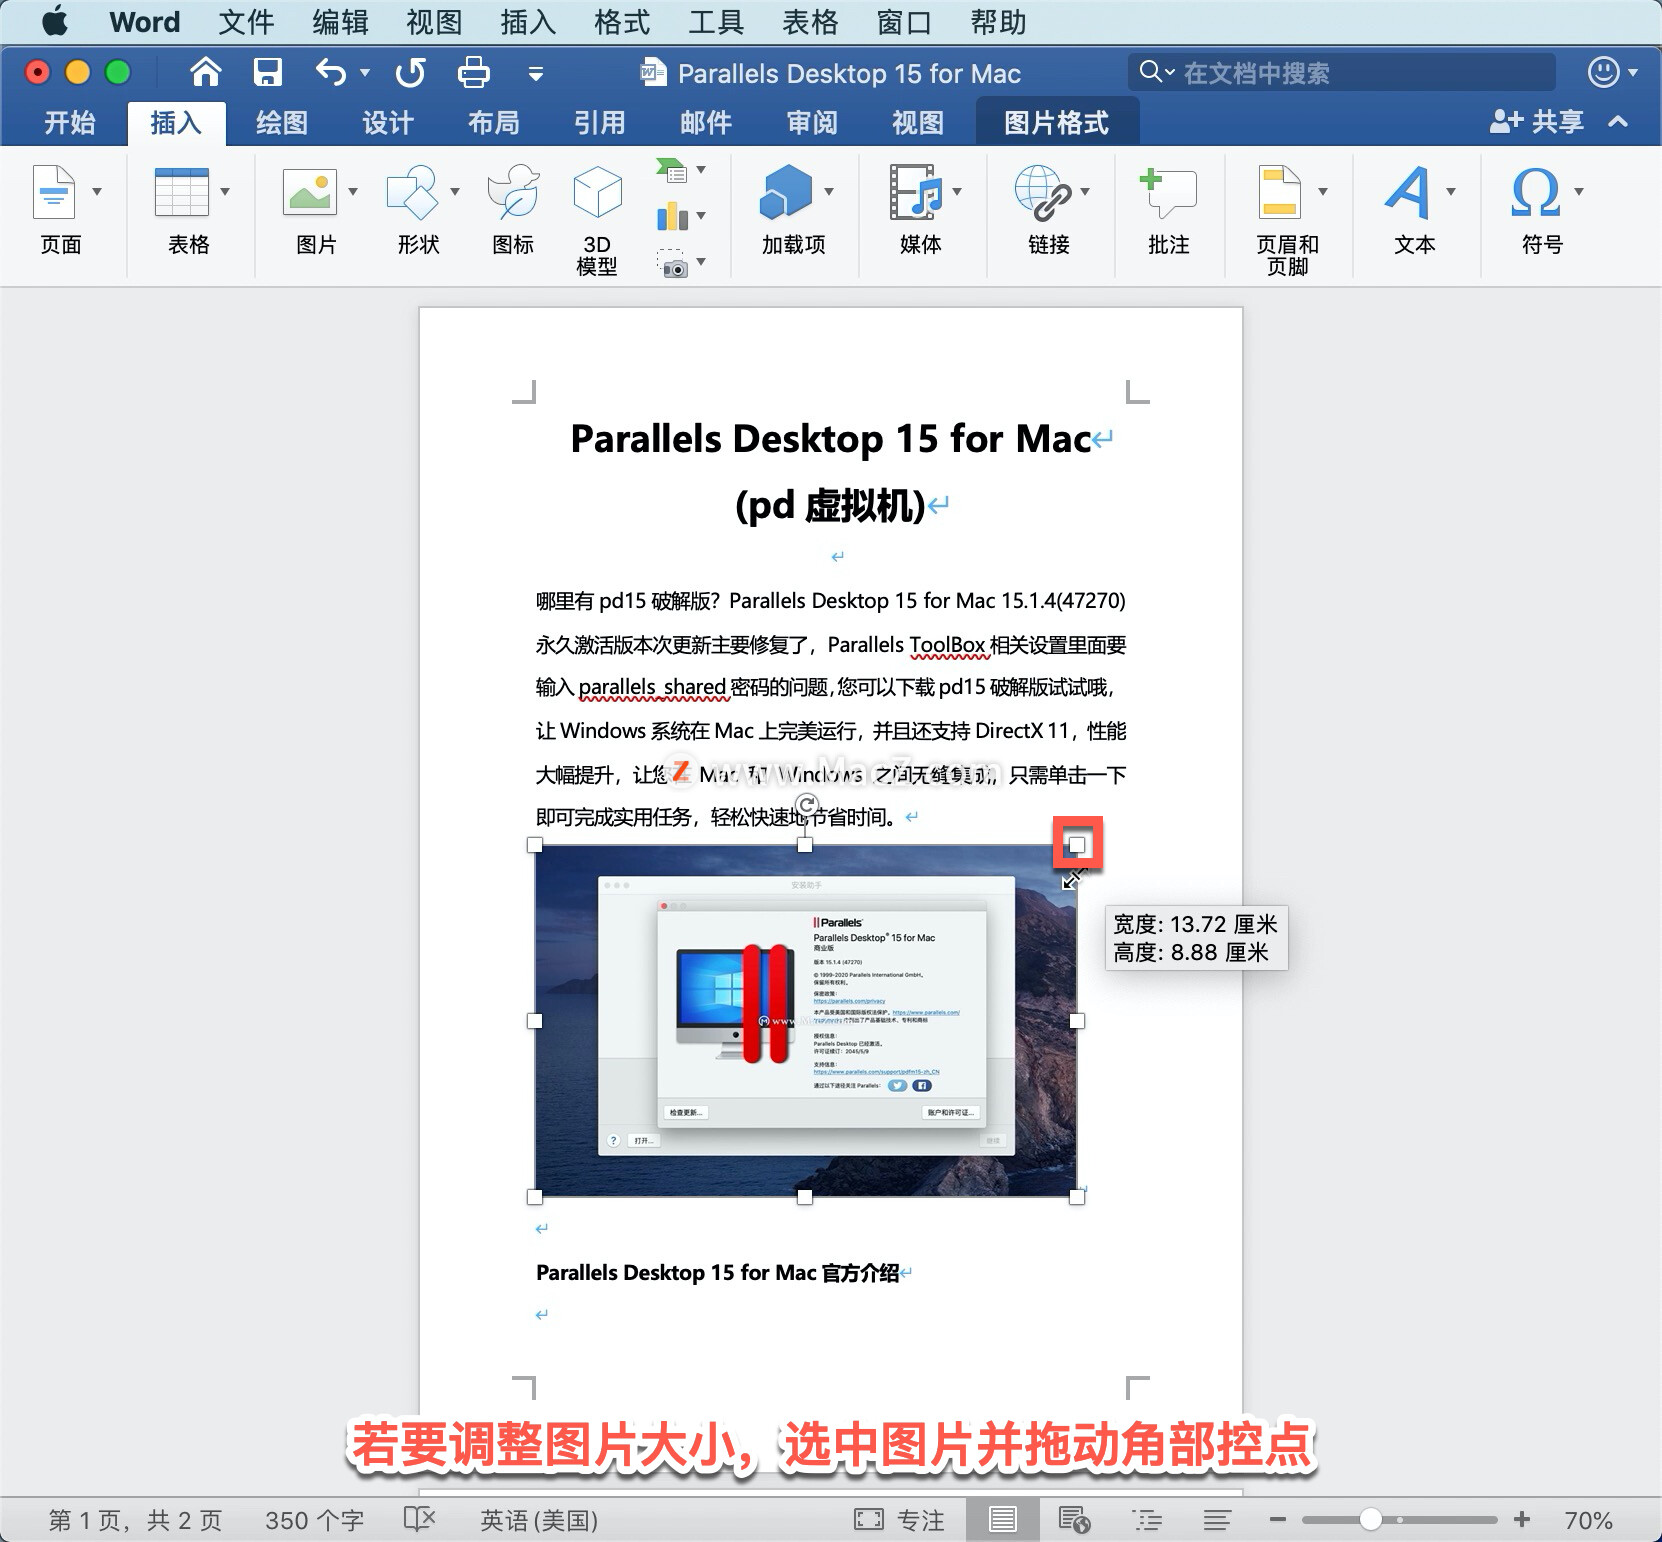Collapse the ribbon with the chevron
The width and height of the screenshot is (1662, 1542).
(x=1618, y=122)
